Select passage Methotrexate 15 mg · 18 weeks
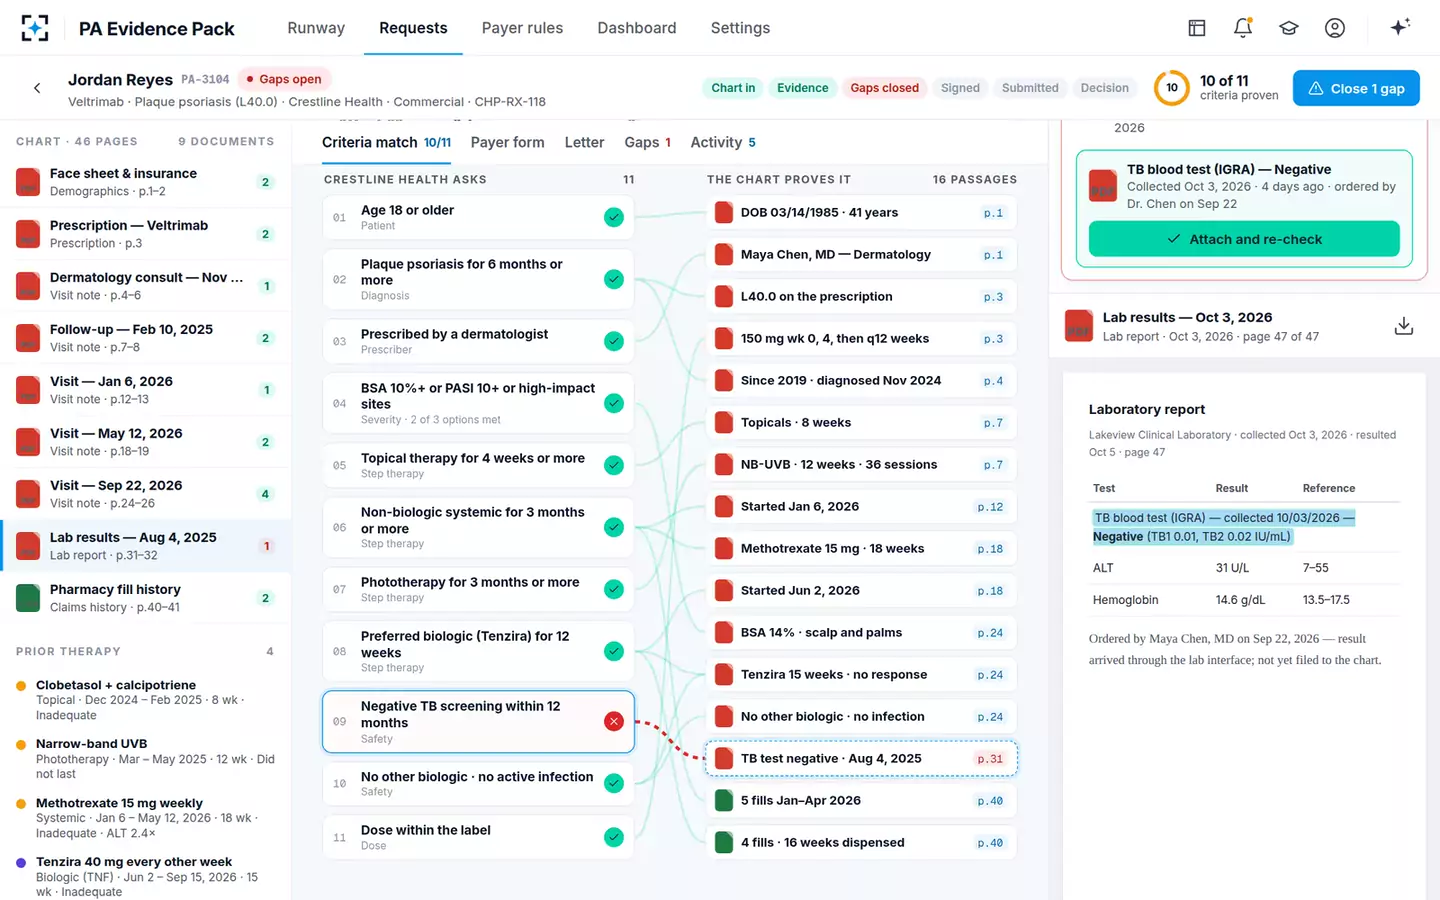Screen dimensions: 1440x900 tap(861, 549)
